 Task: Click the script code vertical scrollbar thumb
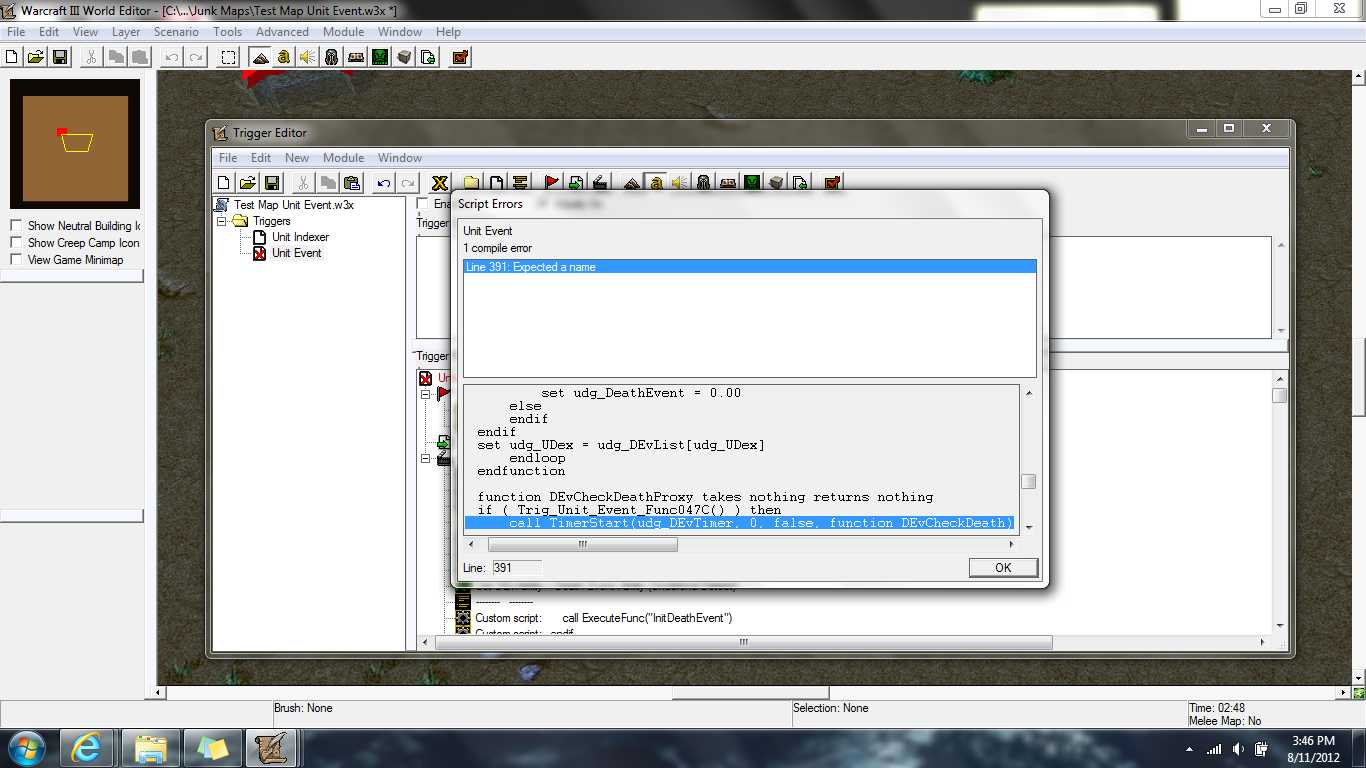(x=1028, y=481)
